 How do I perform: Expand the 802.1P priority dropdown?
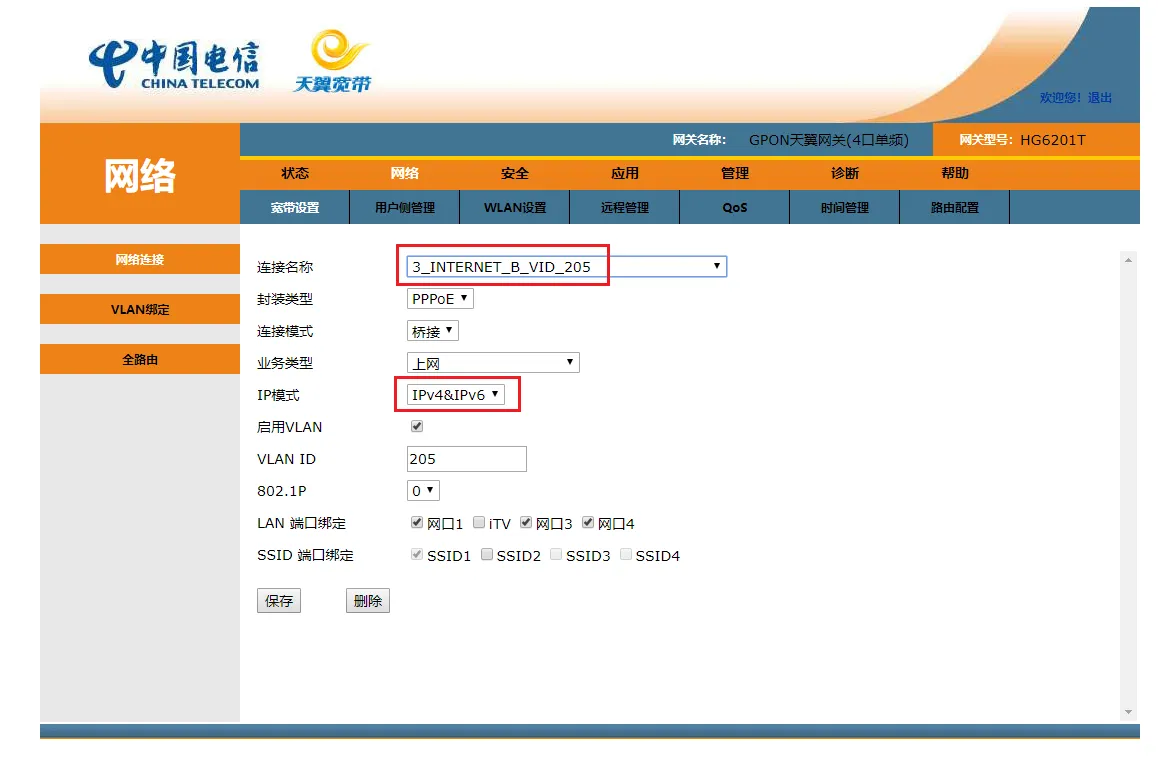point(423,490)
